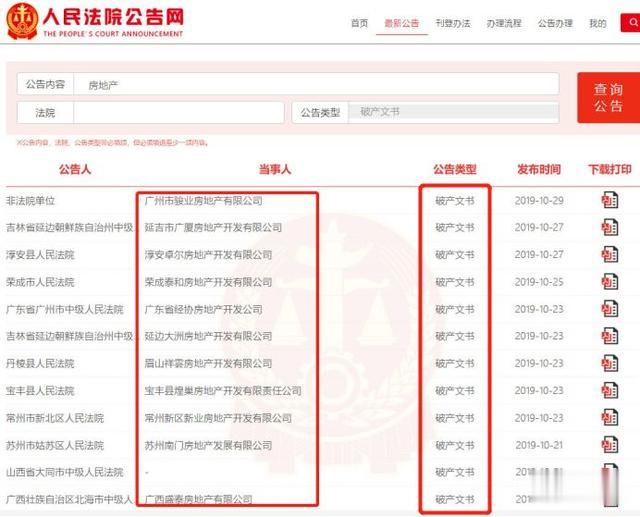Click the People's Court Announcement logo
This screenshot has width=640, height=517.
point(95,21)
